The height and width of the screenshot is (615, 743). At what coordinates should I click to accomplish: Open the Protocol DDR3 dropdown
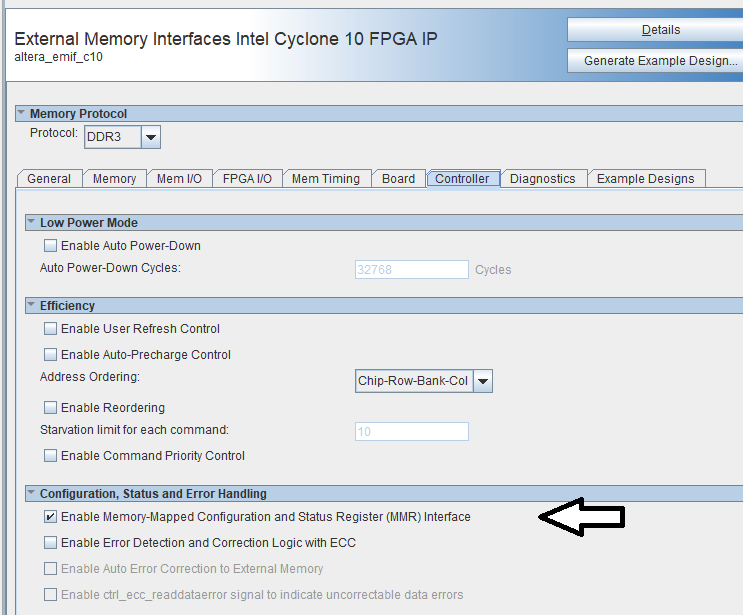tap(123, 137)
